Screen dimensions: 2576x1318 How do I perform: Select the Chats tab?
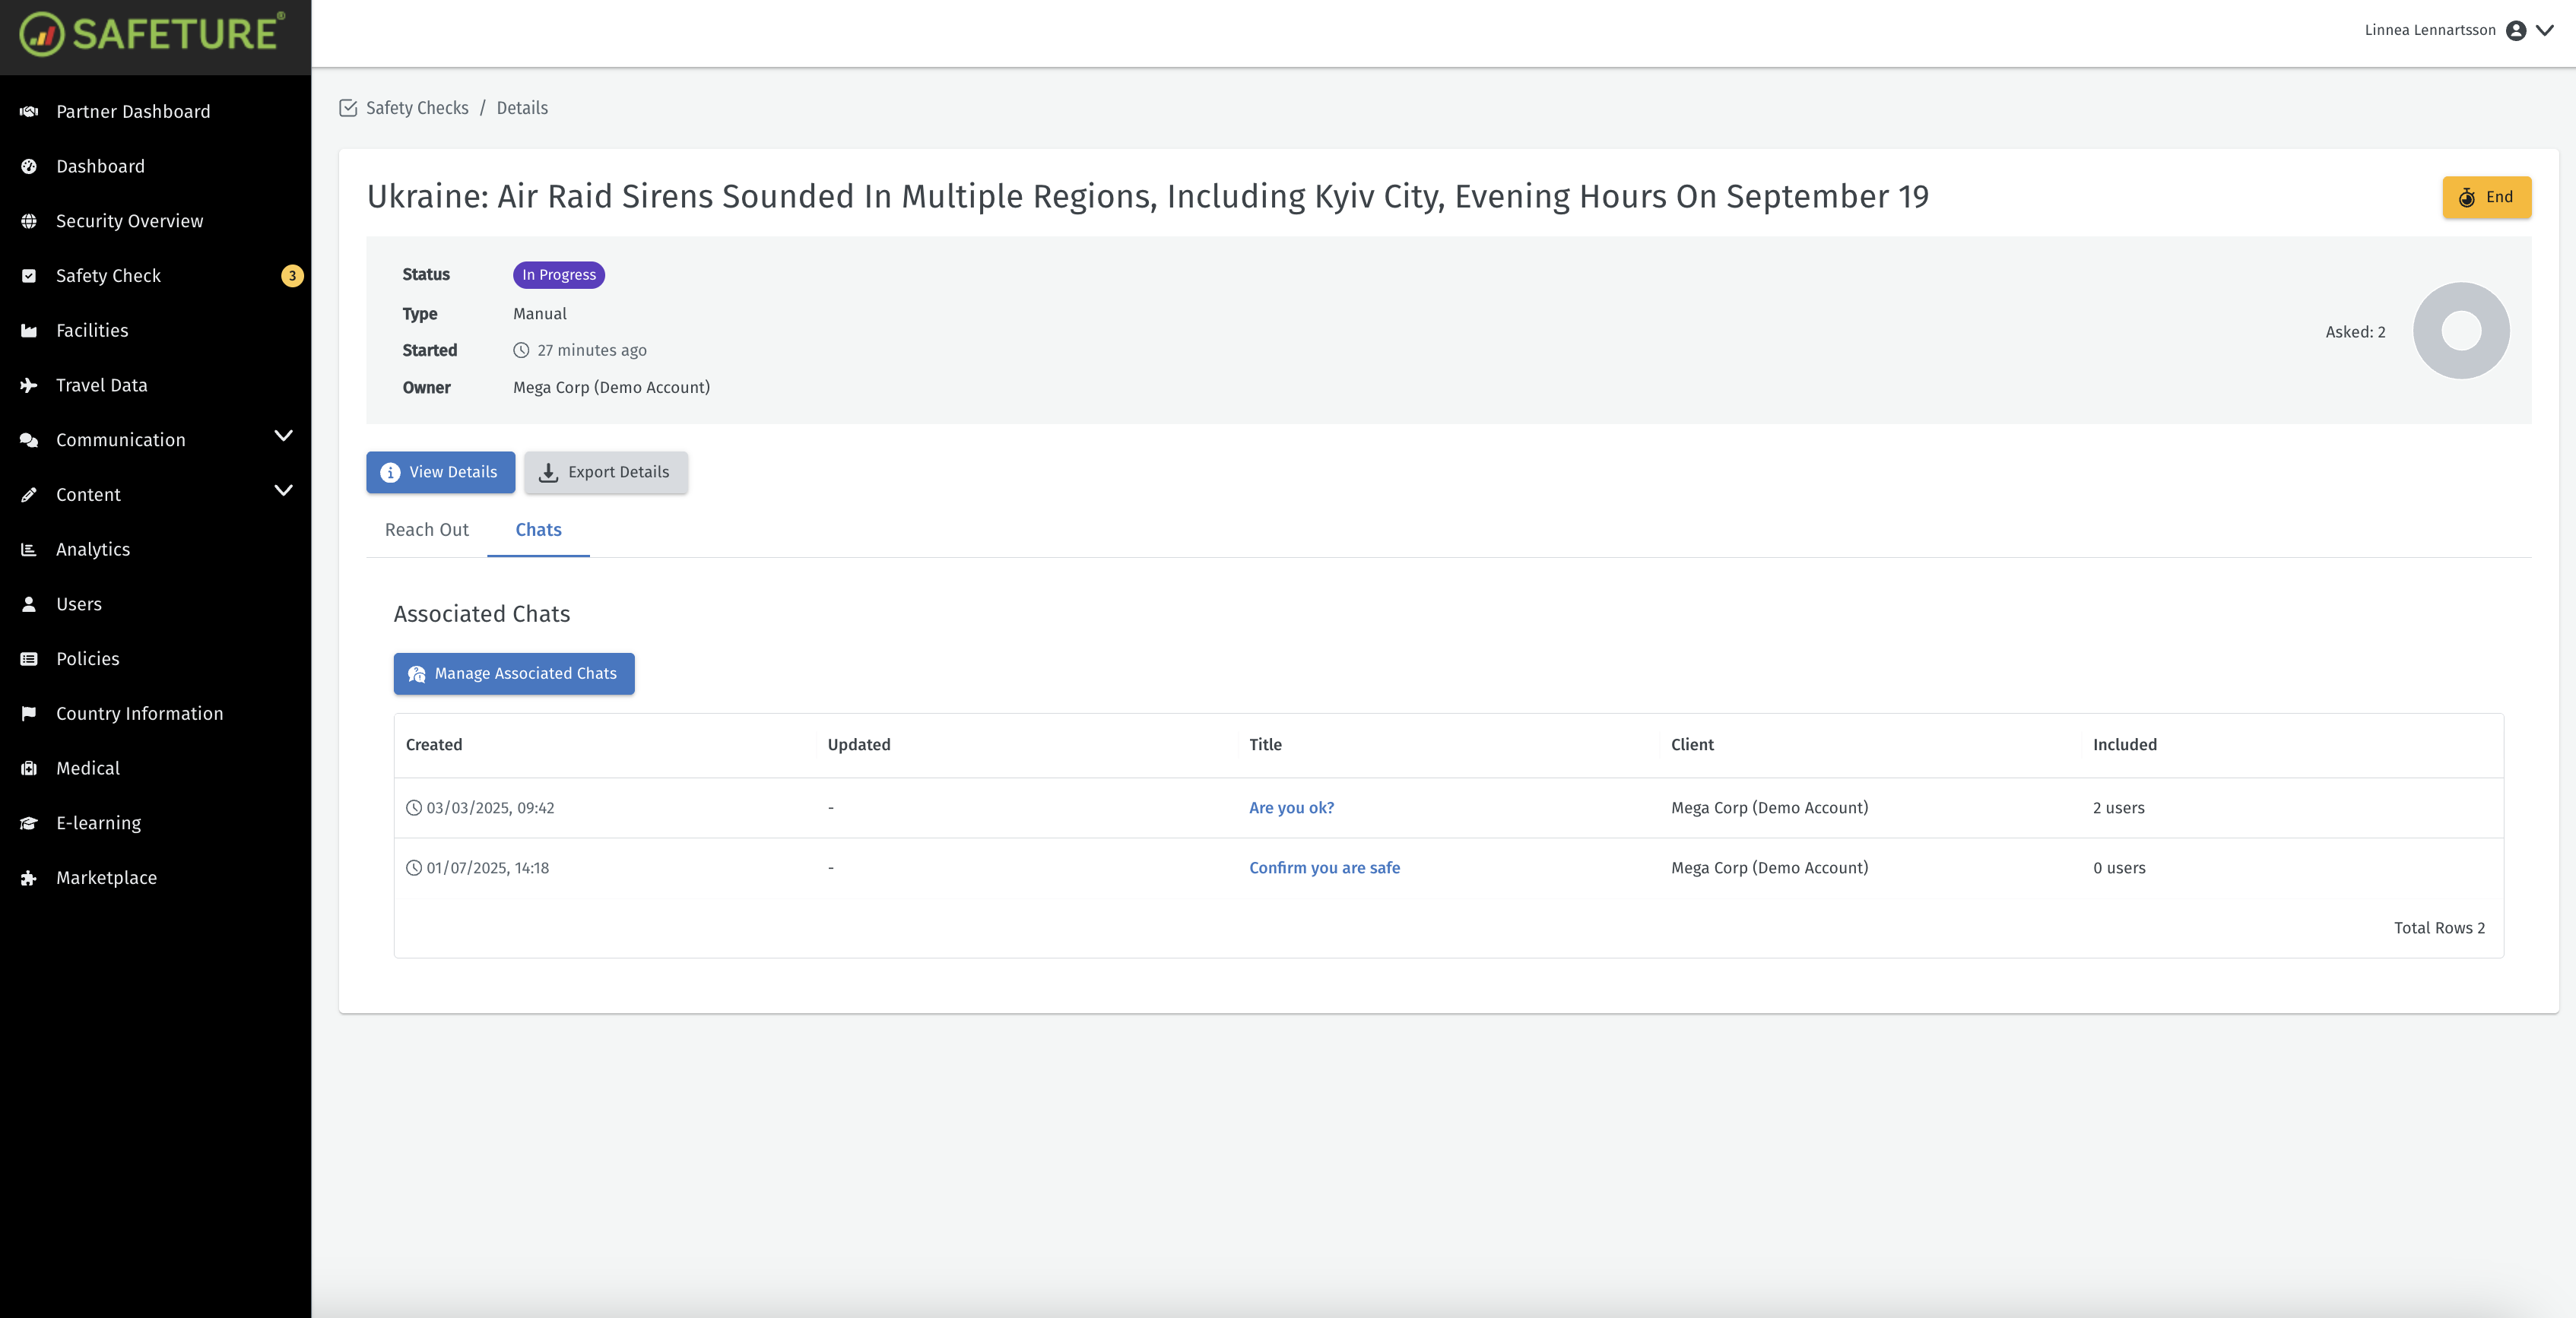coord(538,530)
